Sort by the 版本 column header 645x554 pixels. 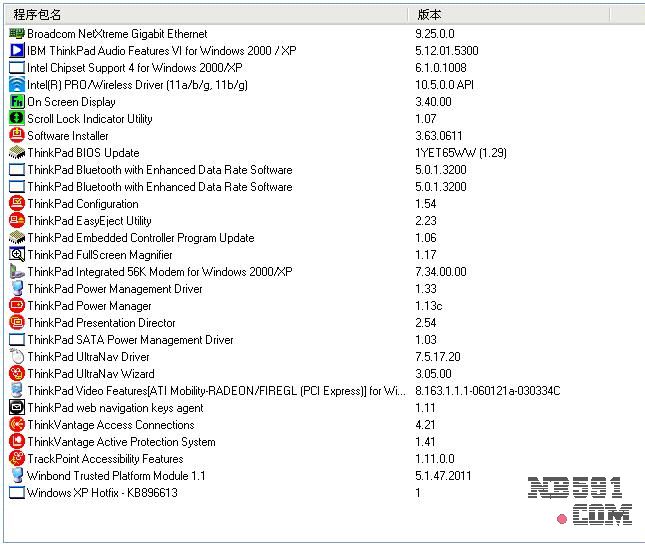[x=508, y=15]
